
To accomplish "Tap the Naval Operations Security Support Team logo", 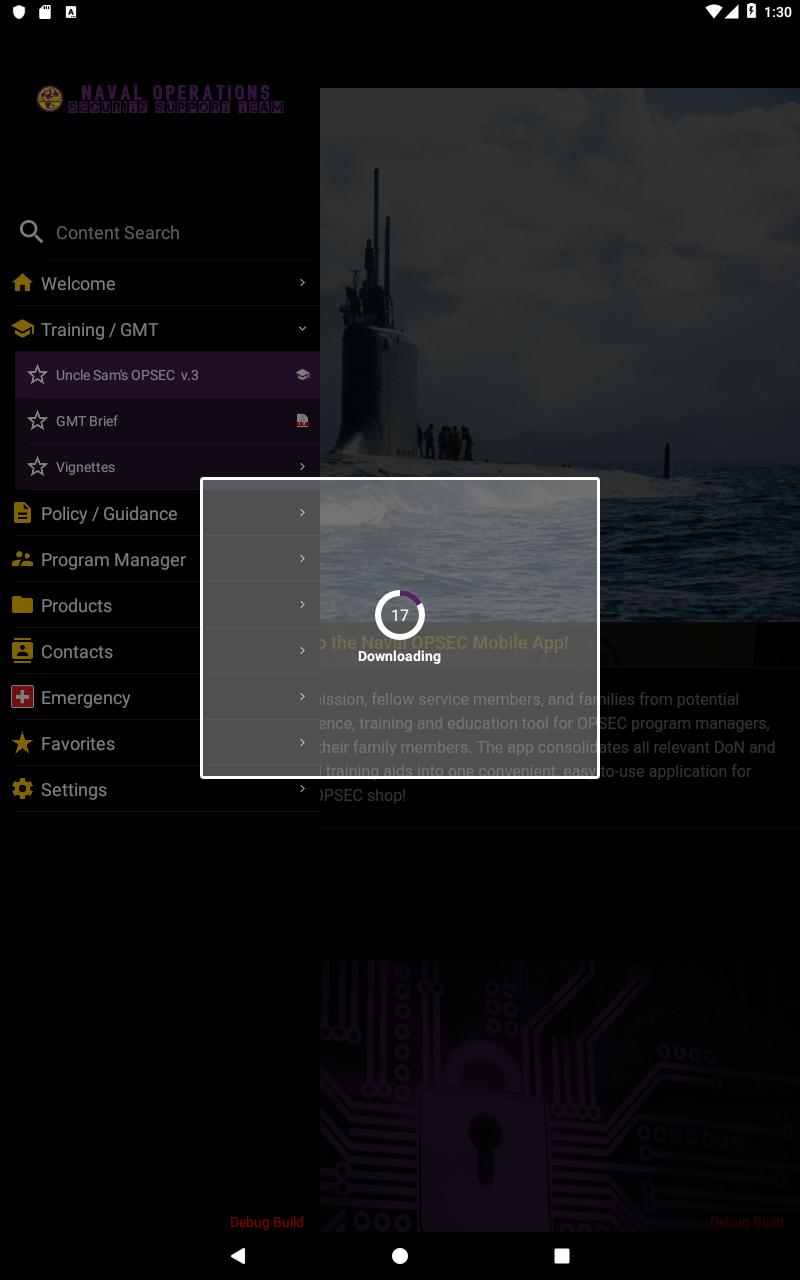I will 160,99.
